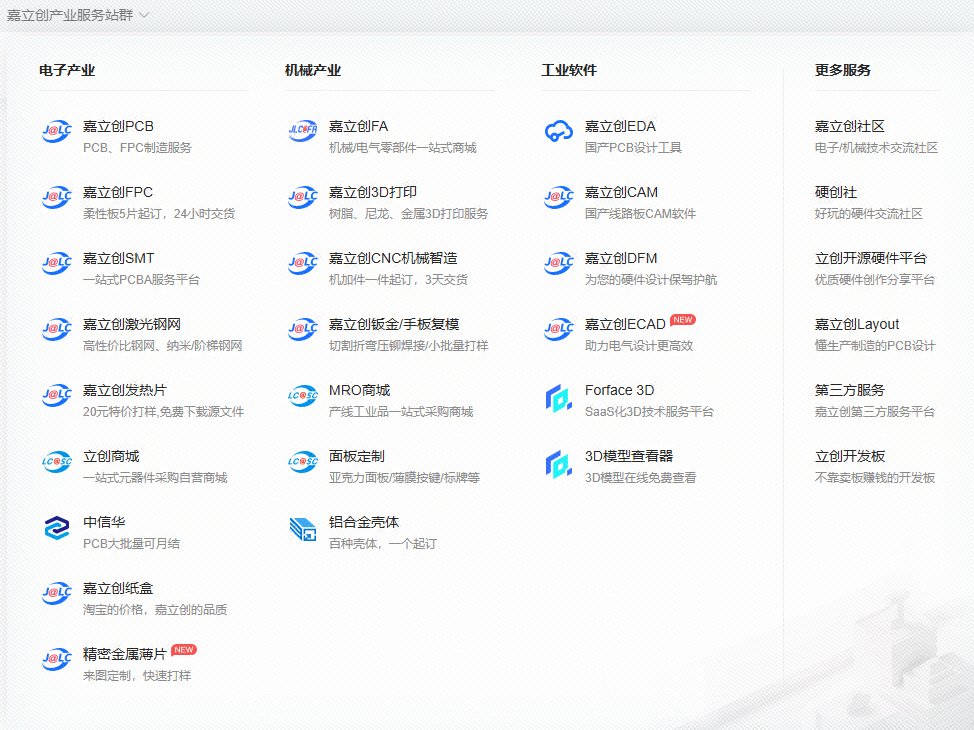This screenshot has width=974, height=730.
Task: Open 精密金属薄片 service
Action: [124, 654]
